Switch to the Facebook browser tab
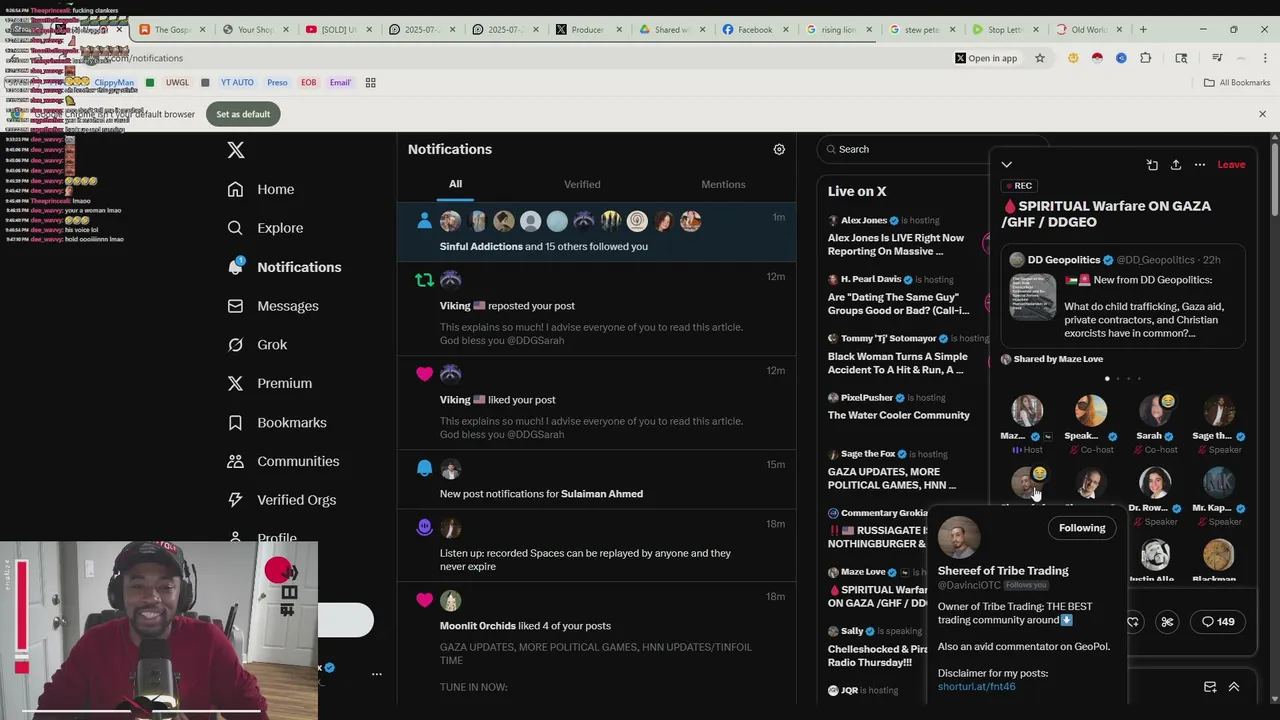 click(x=754, y=30)
